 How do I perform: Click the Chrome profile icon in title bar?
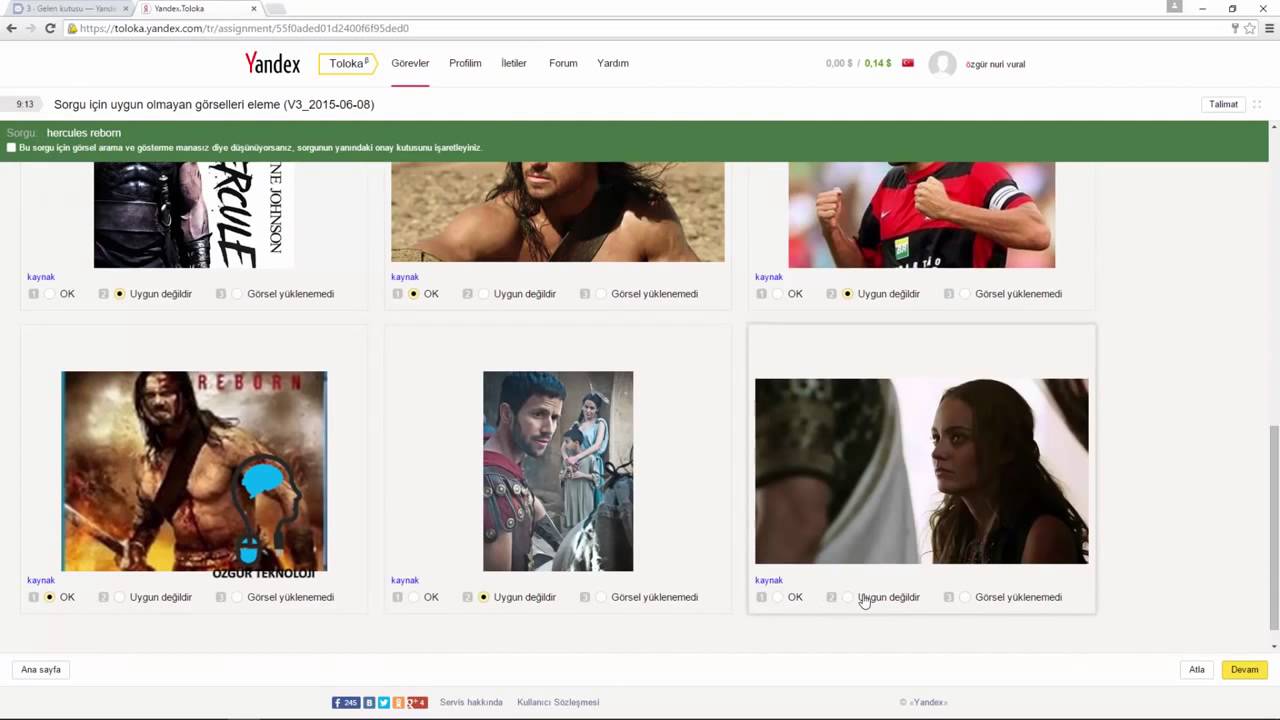[x=1175, y=6]
